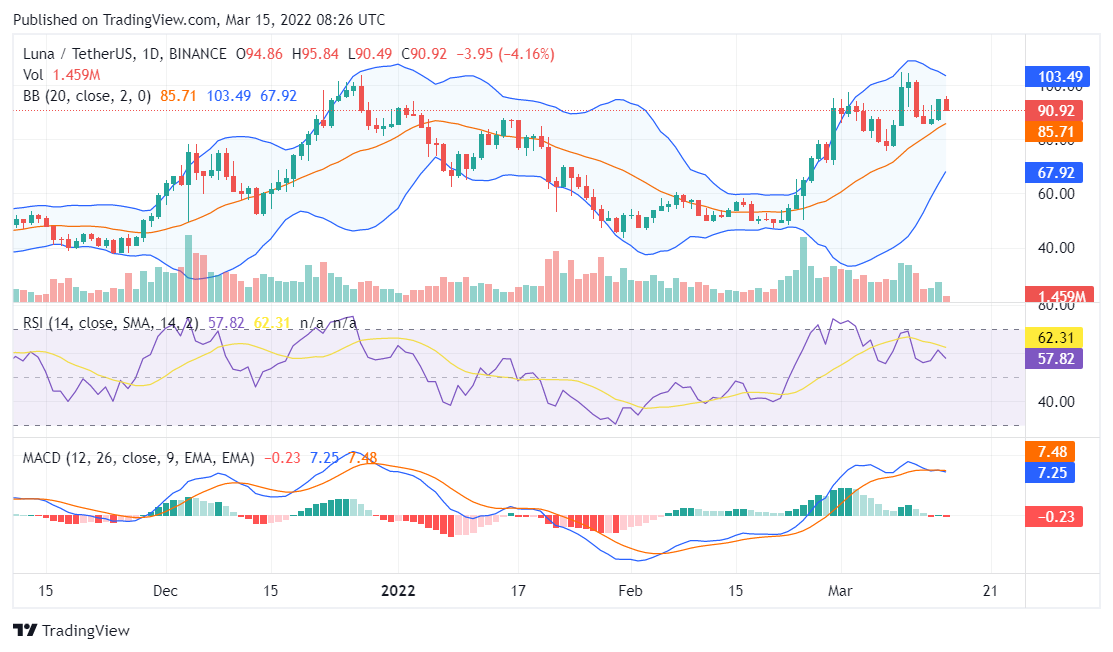Image resolution: width=1113 pixels, height=652 pixels.
Task: Select the RSI (14, close, SMA) indicator legend
Action: tap(110, 323)
